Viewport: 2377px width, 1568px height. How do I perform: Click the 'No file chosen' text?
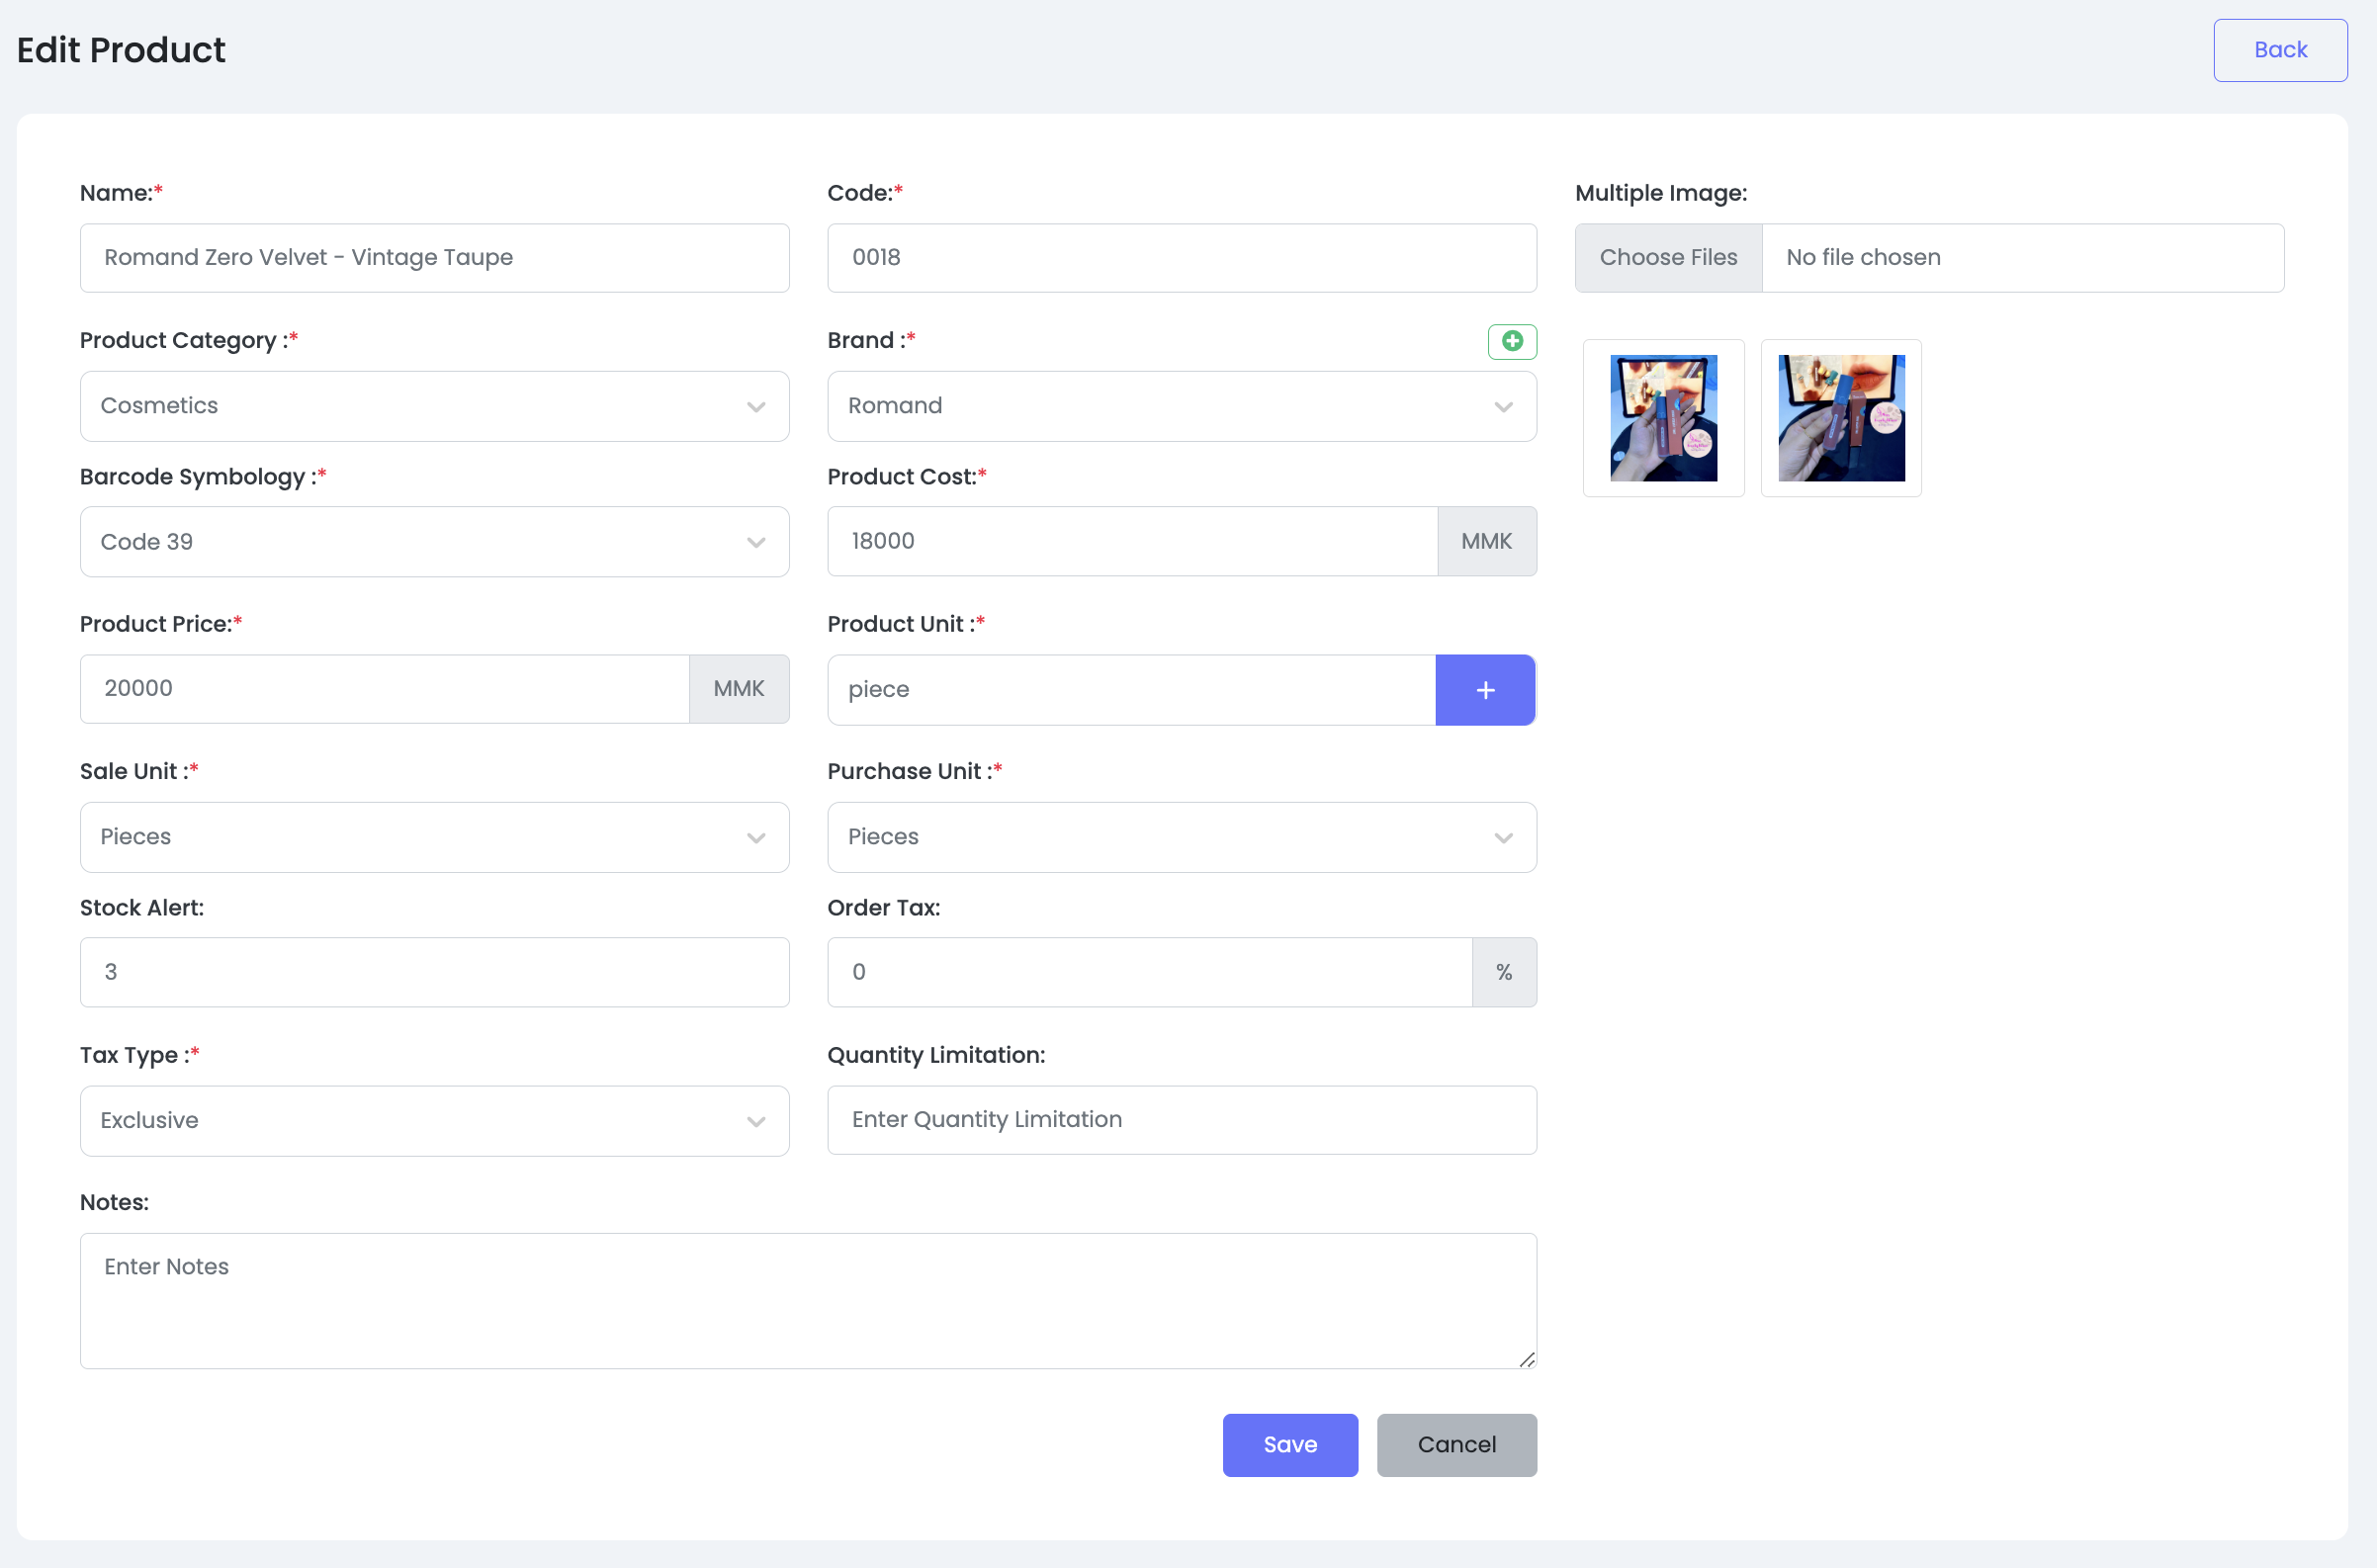(x=1862, y=258)
